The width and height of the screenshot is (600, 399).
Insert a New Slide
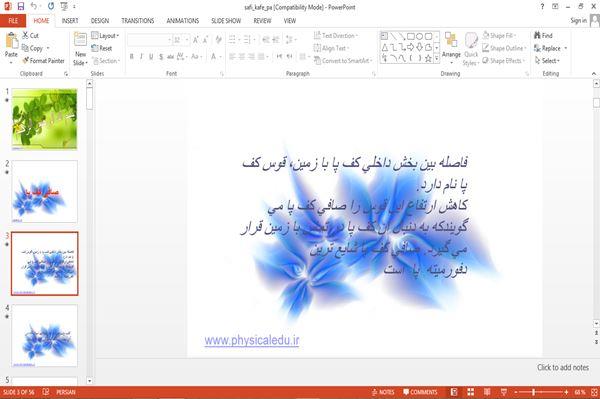(x=80, y=49)
